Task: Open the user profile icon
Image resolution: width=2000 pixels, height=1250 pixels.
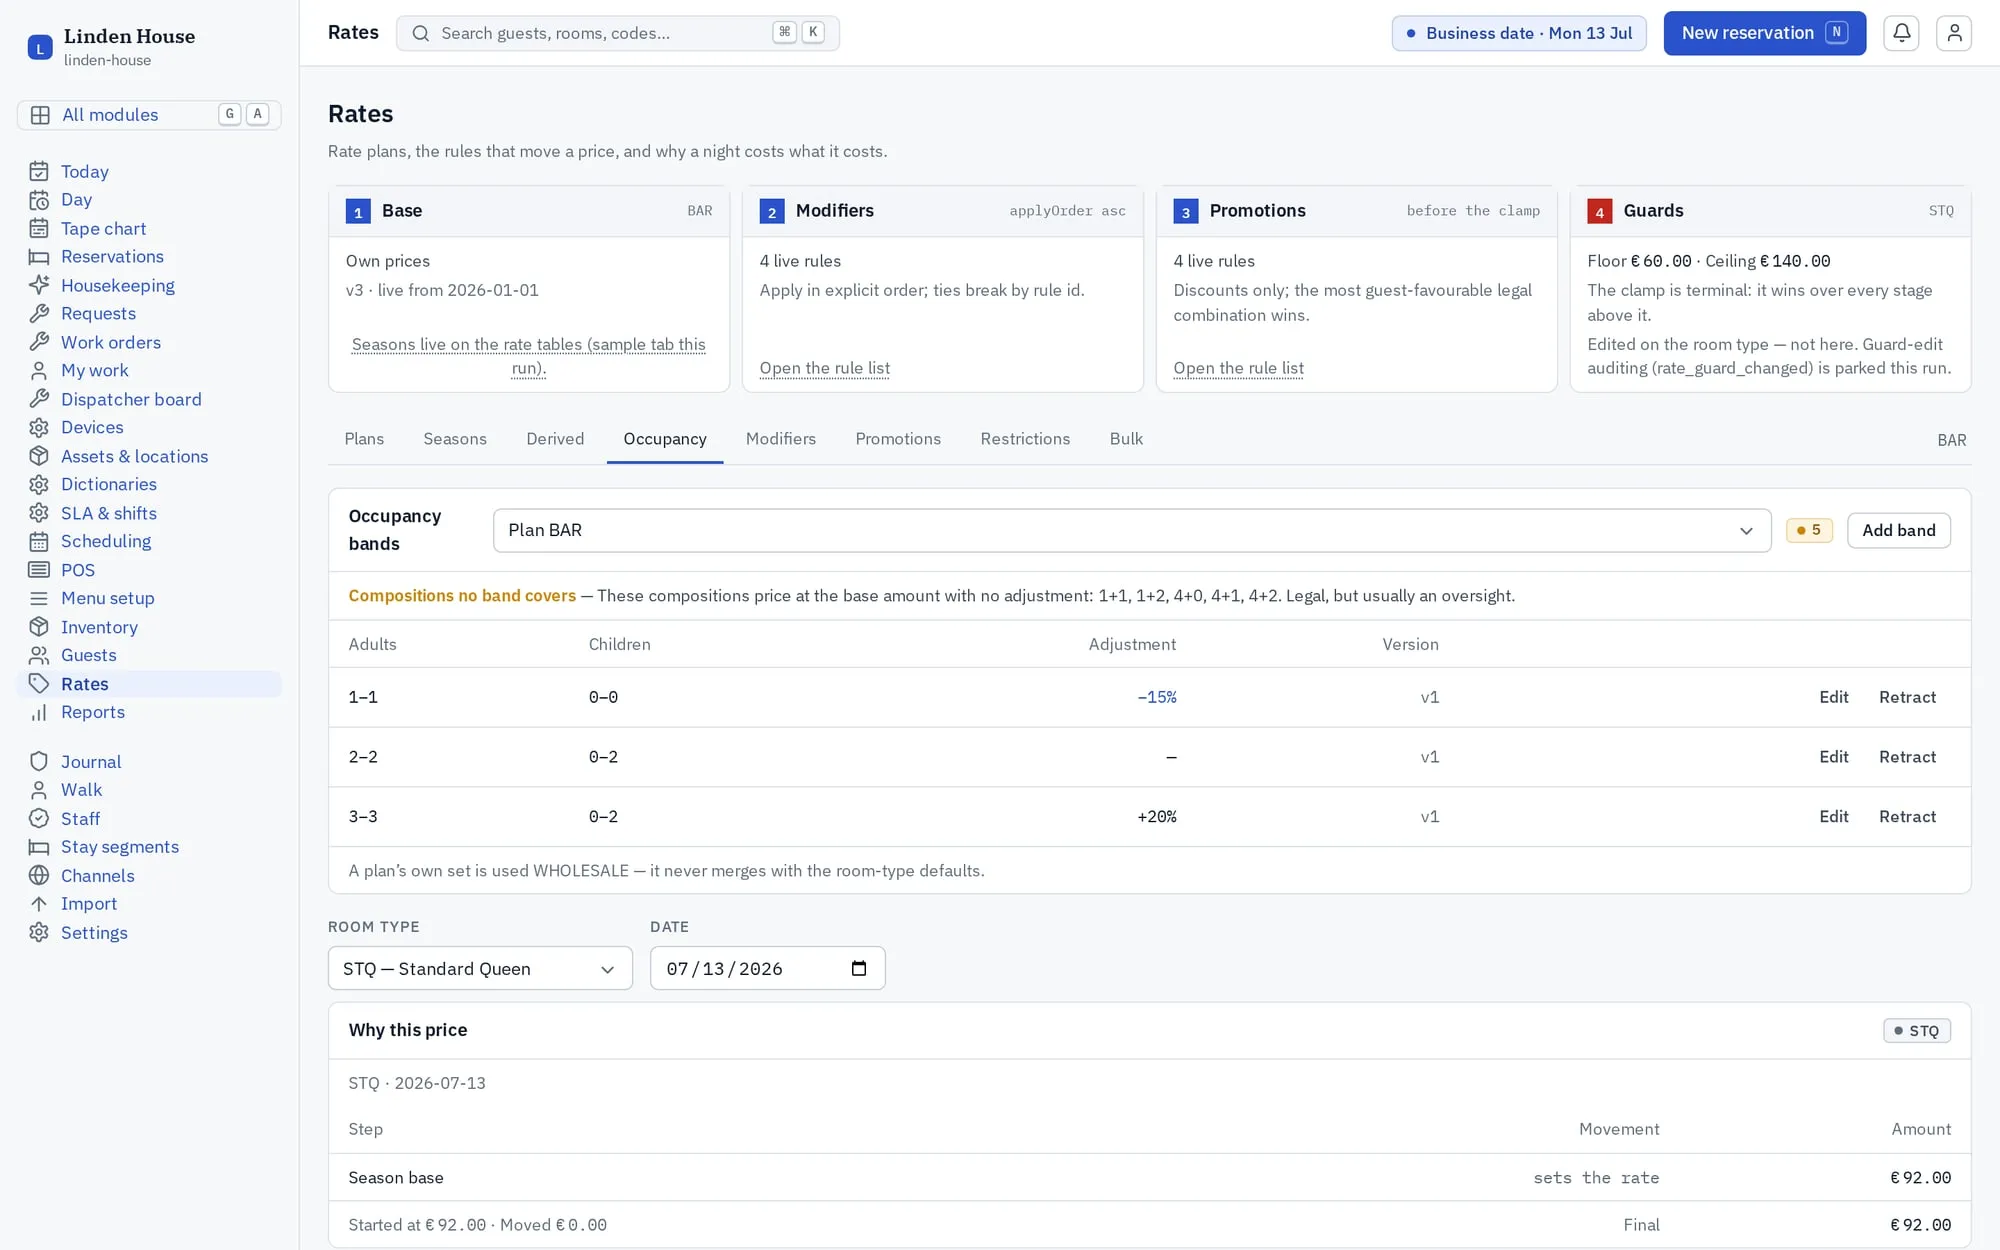Action: pos(1954,33)
